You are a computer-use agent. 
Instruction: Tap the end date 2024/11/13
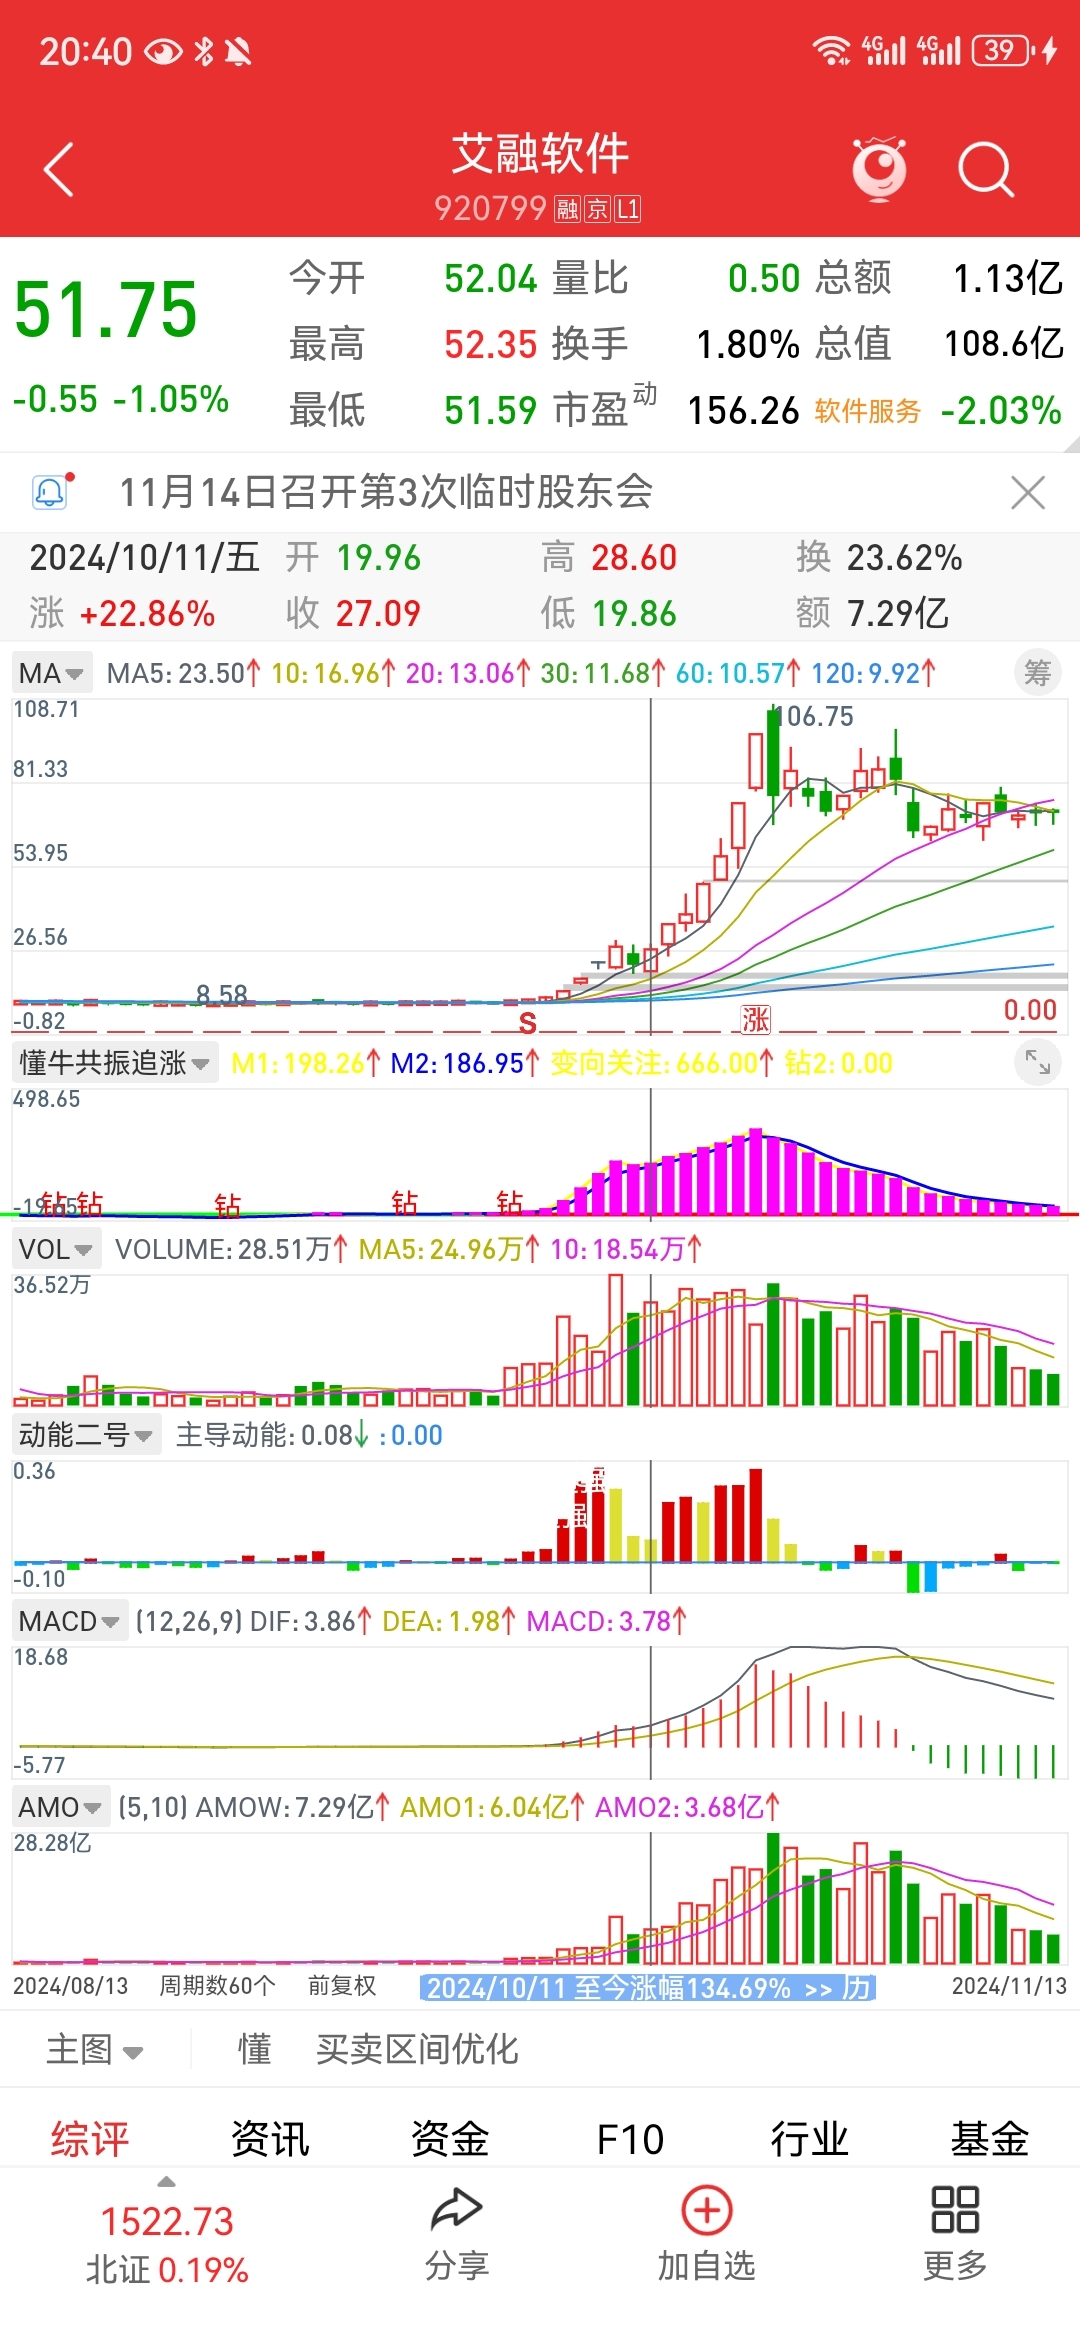[x=1009, y=1986]
